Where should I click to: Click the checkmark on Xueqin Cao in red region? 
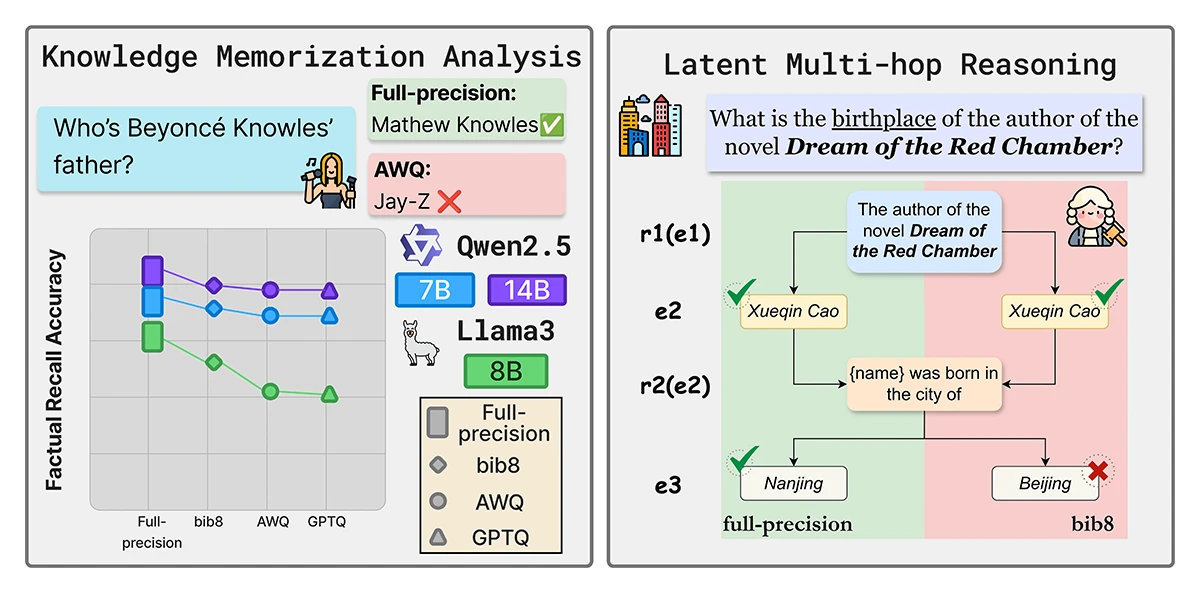pyautogui.click(x=1108, y=294)
